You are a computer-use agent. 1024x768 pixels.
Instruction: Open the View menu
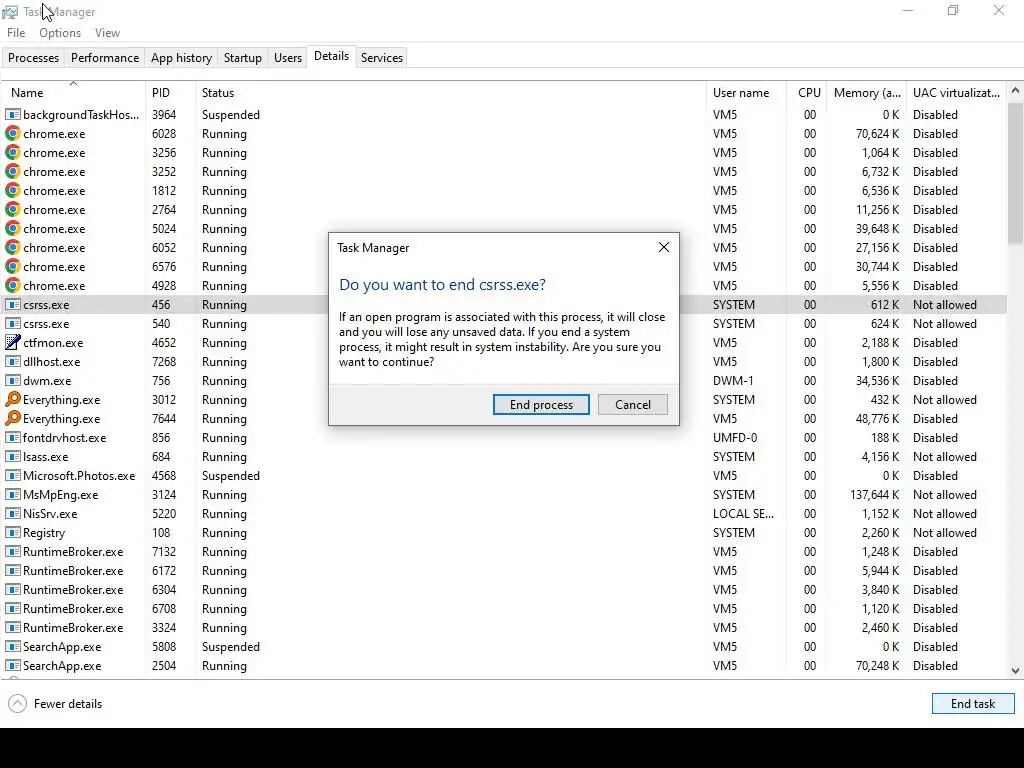pos(107,33)
